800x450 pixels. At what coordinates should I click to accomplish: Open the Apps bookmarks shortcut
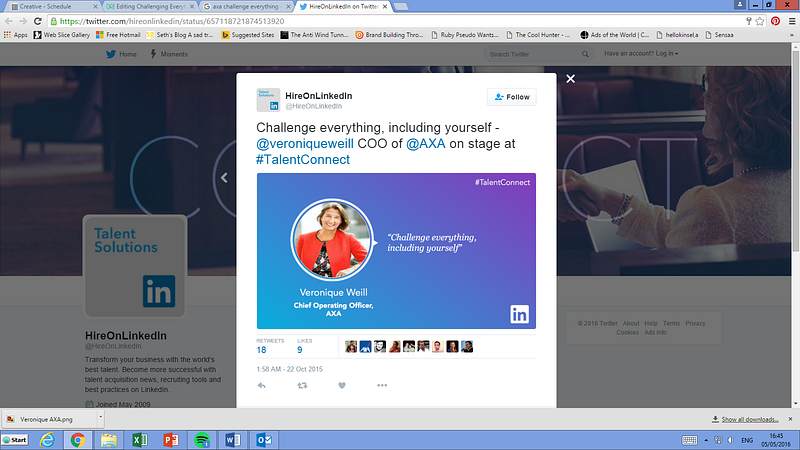click(15, 35)
